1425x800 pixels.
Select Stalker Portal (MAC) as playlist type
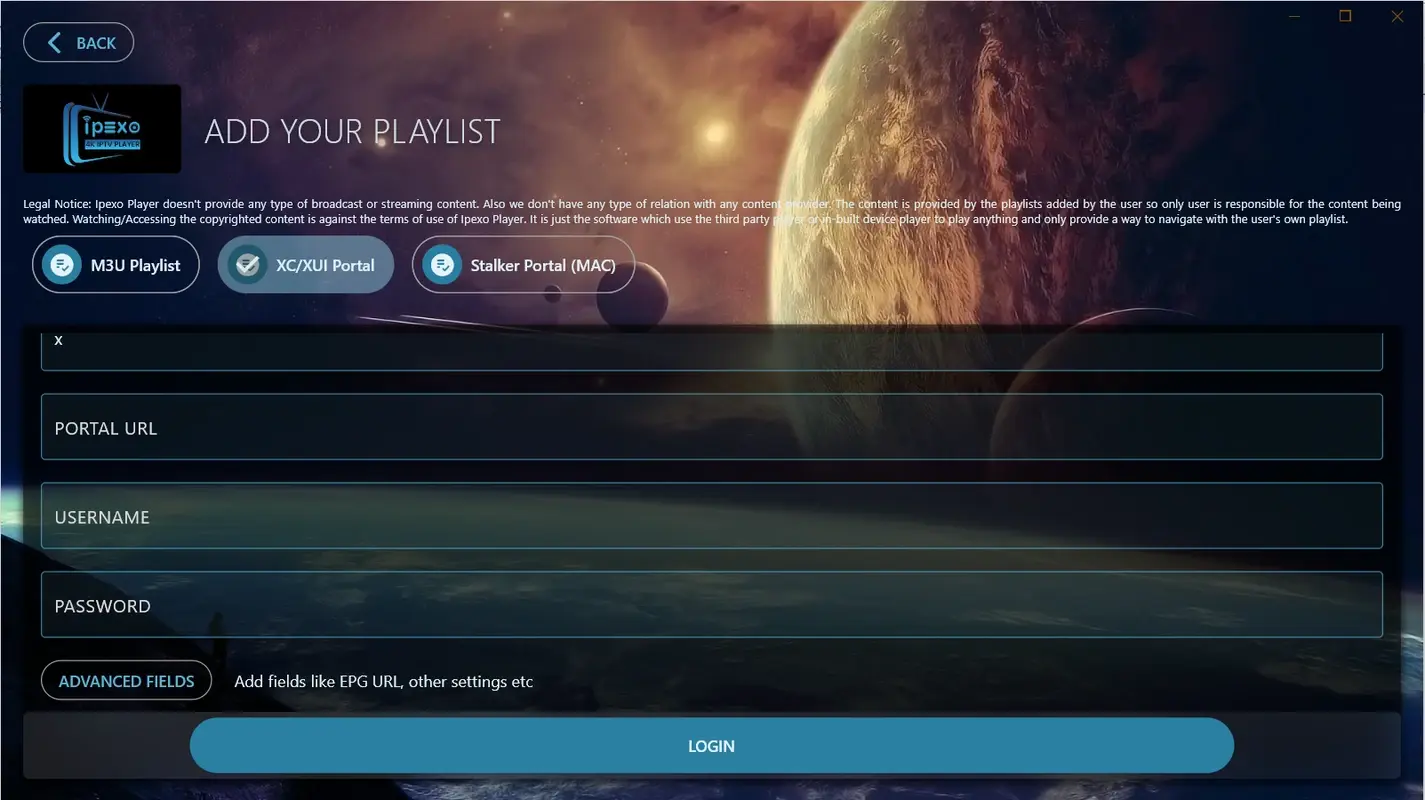coord(522,264)
